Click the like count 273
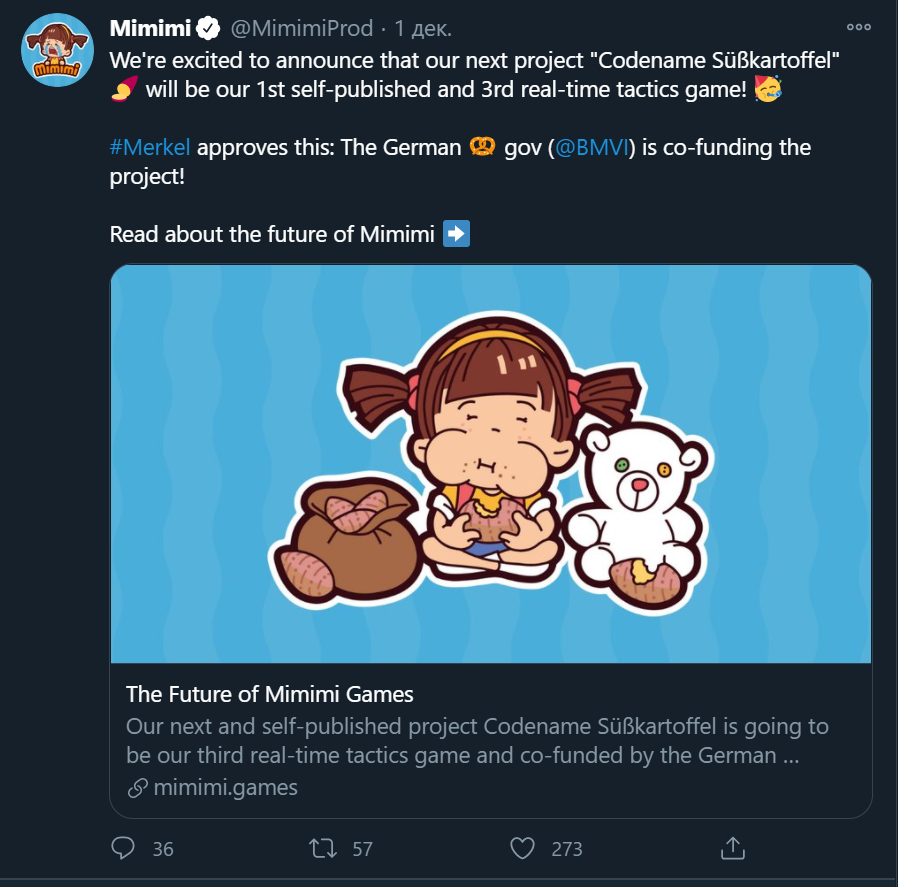The width and height of the screenshot is (898, 887). pos(566,849)
